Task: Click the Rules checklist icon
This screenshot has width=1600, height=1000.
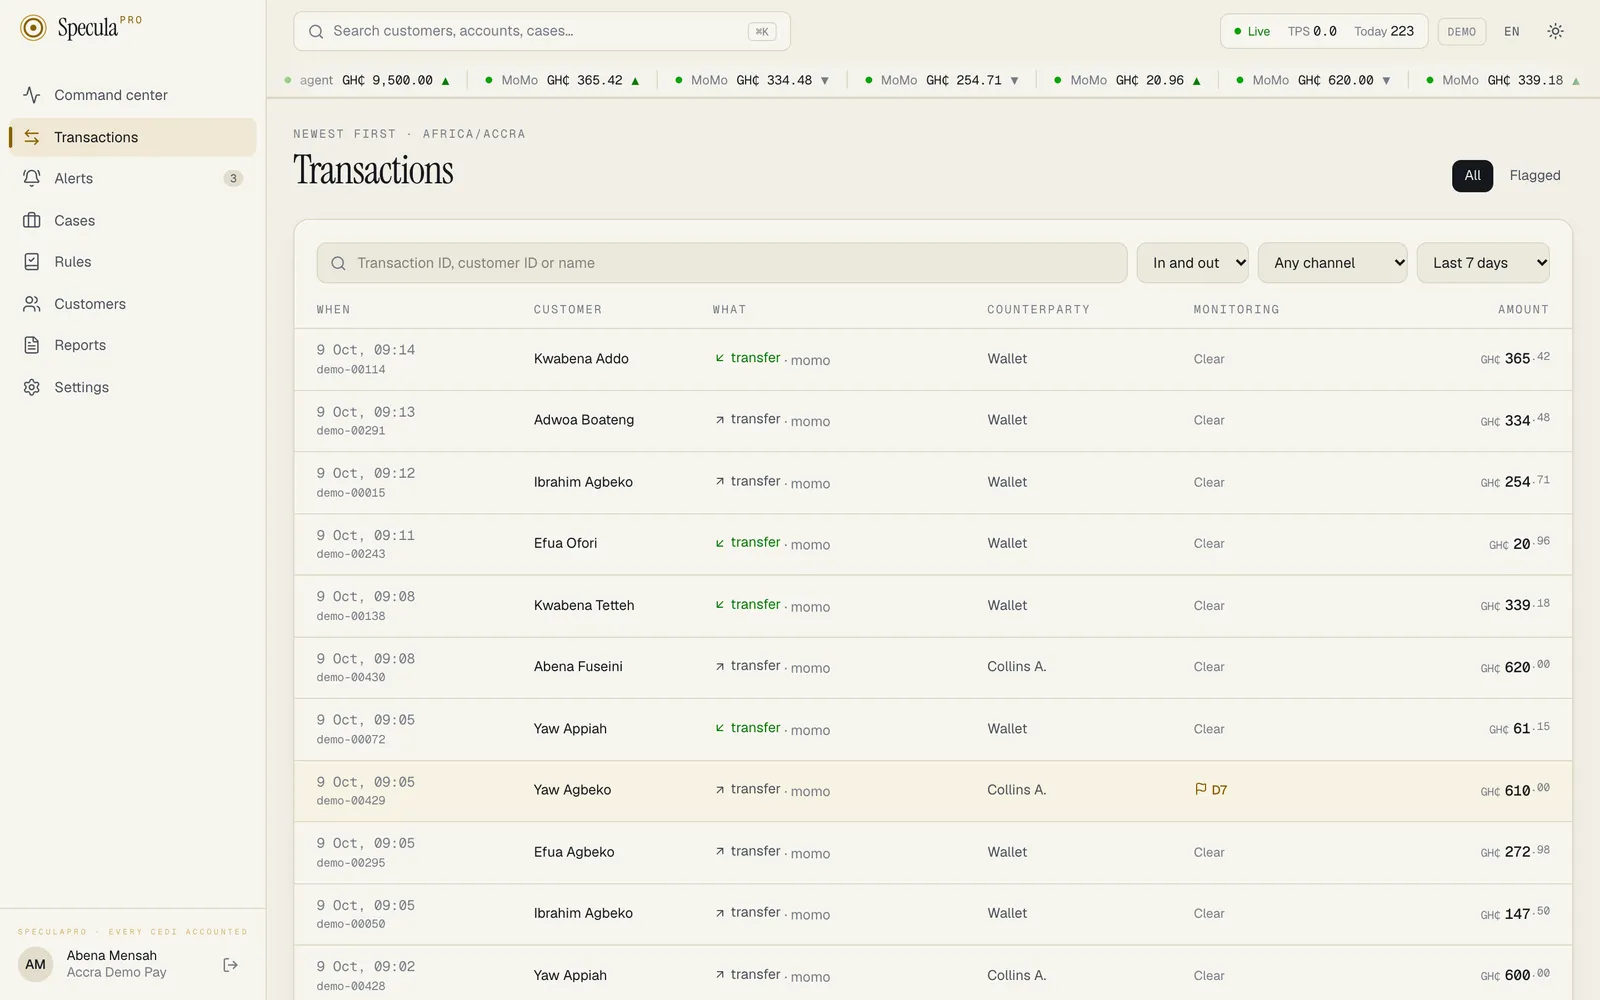Action: coord(32,262)
